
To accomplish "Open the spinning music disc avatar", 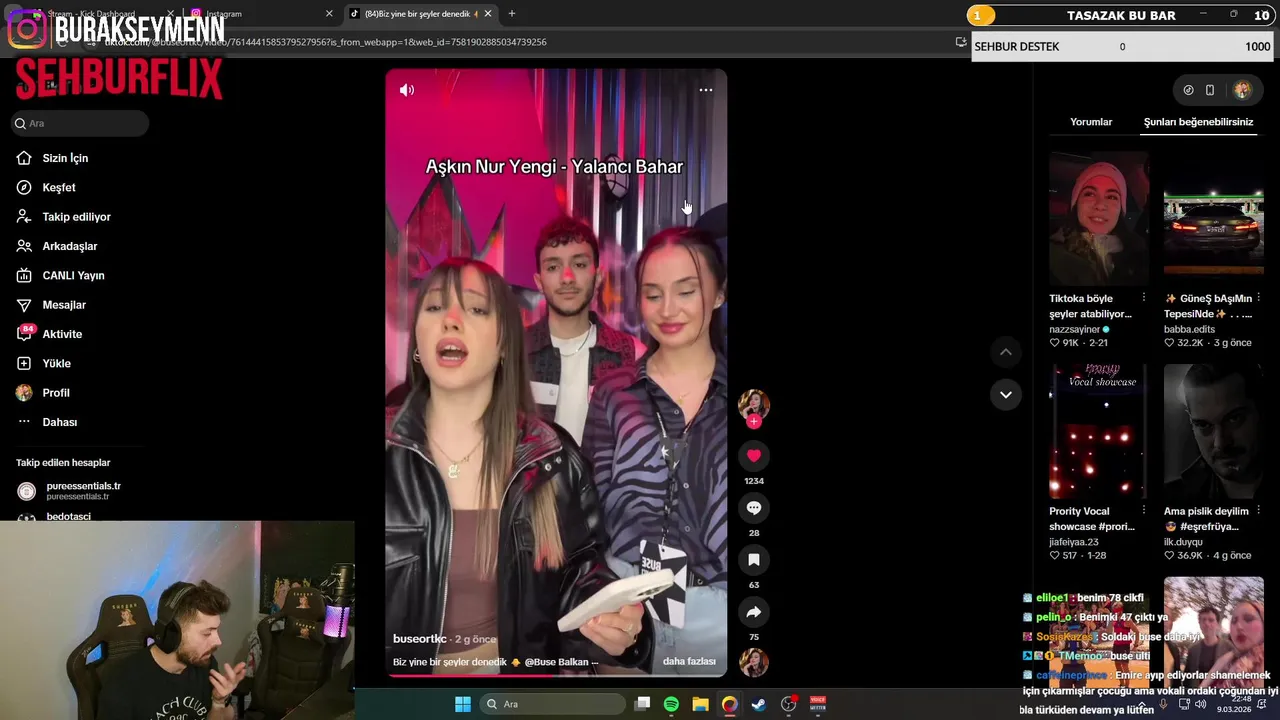I will coord(754,662).
